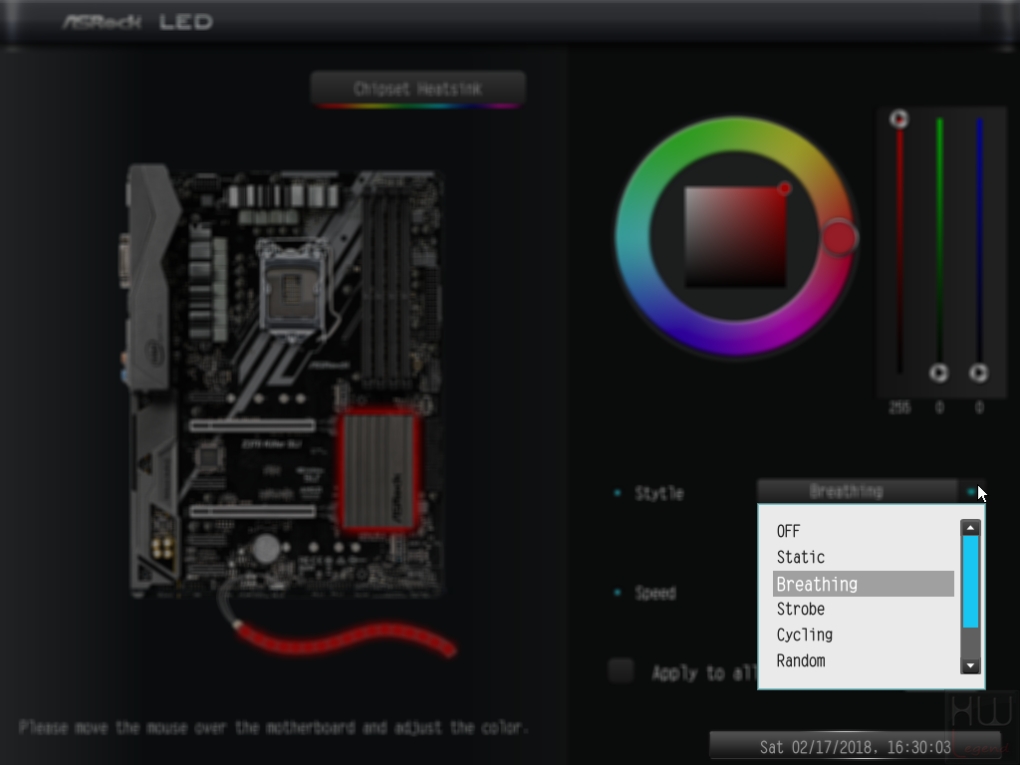Click the blue slider handle at bottom
Screen dimensions: 1020x765
pyautogui.click(x=979, y=373)
